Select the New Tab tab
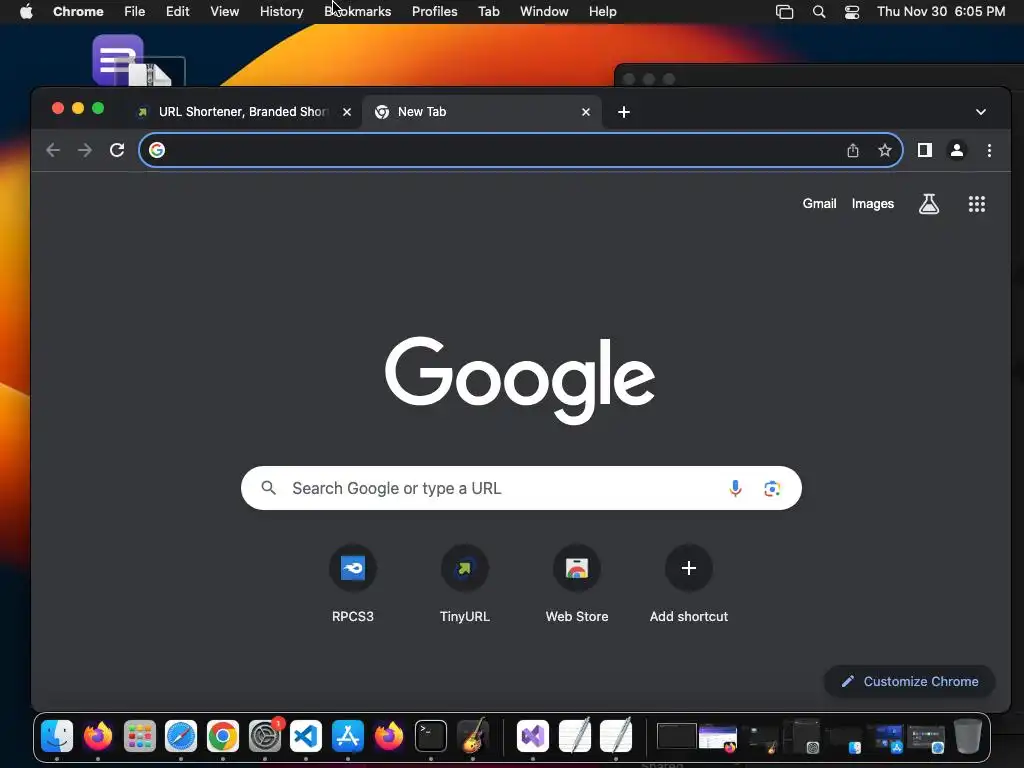Image resolution: width=1024 pixels, height=768 pixels. [x=481, y=112]
